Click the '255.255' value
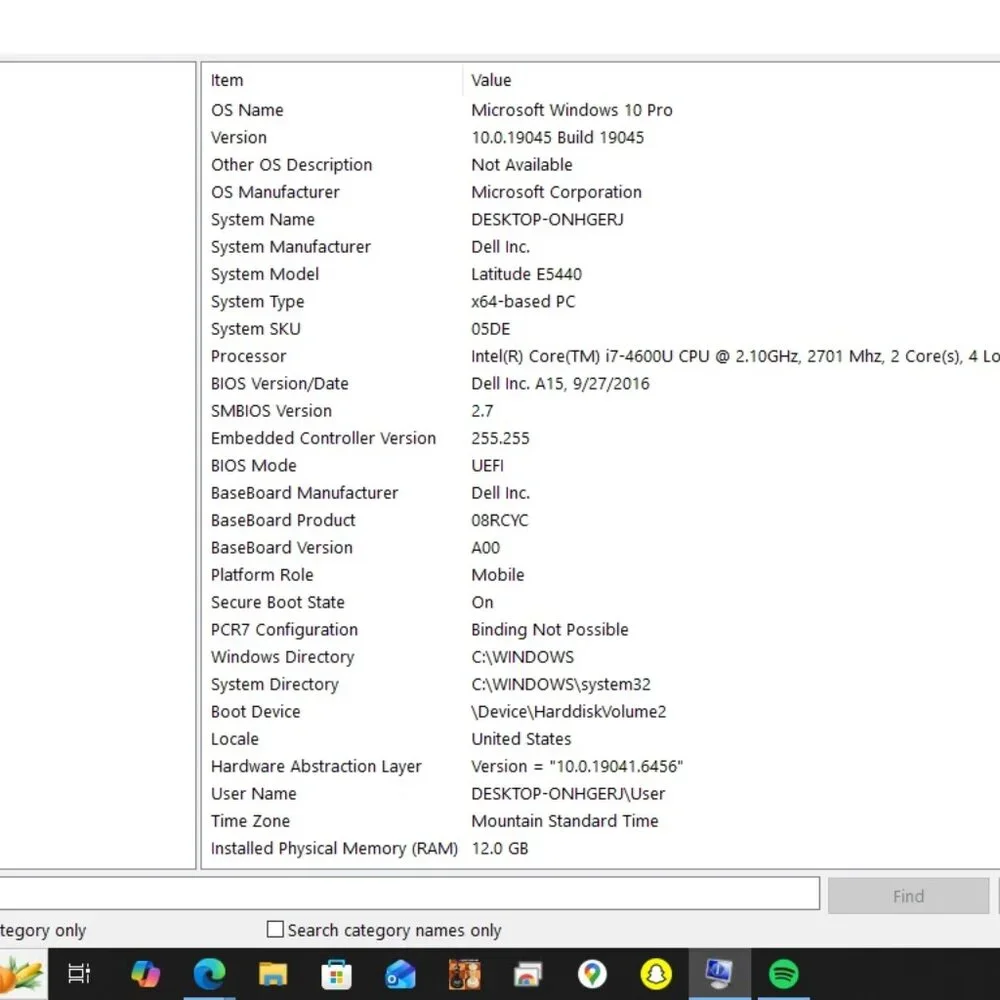Screen dimensions: 1000x1000 [x=501, y=439]
